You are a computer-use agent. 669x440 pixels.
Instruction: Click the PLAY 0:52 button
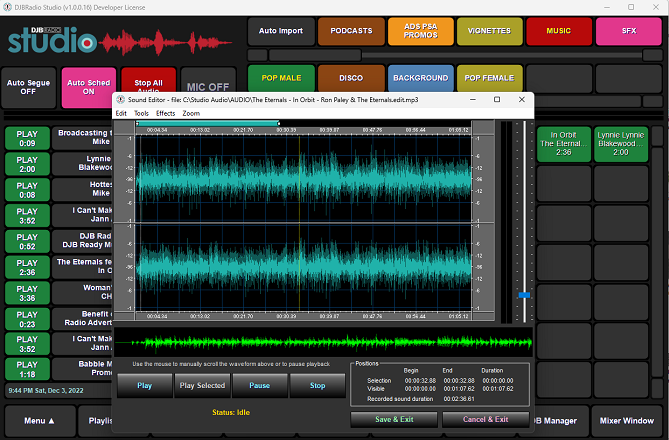pyautogui.click(x=27, y=242)
